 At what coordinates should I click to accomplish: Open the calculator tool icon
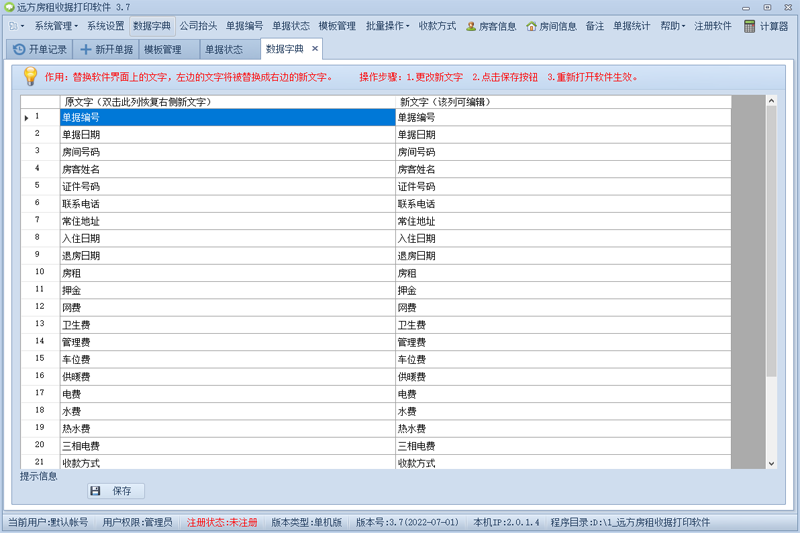click(x=749, y=27)
